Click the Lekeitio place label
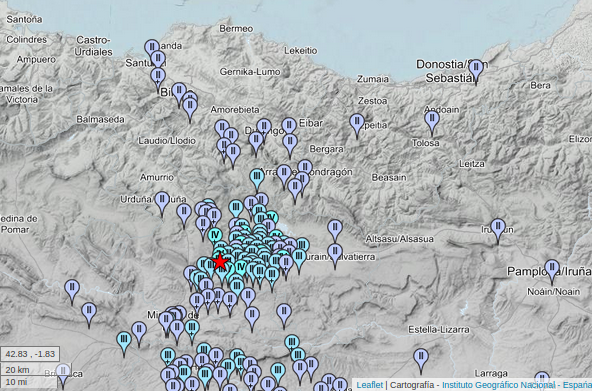 pyautogui.click(x=301, y=51)
